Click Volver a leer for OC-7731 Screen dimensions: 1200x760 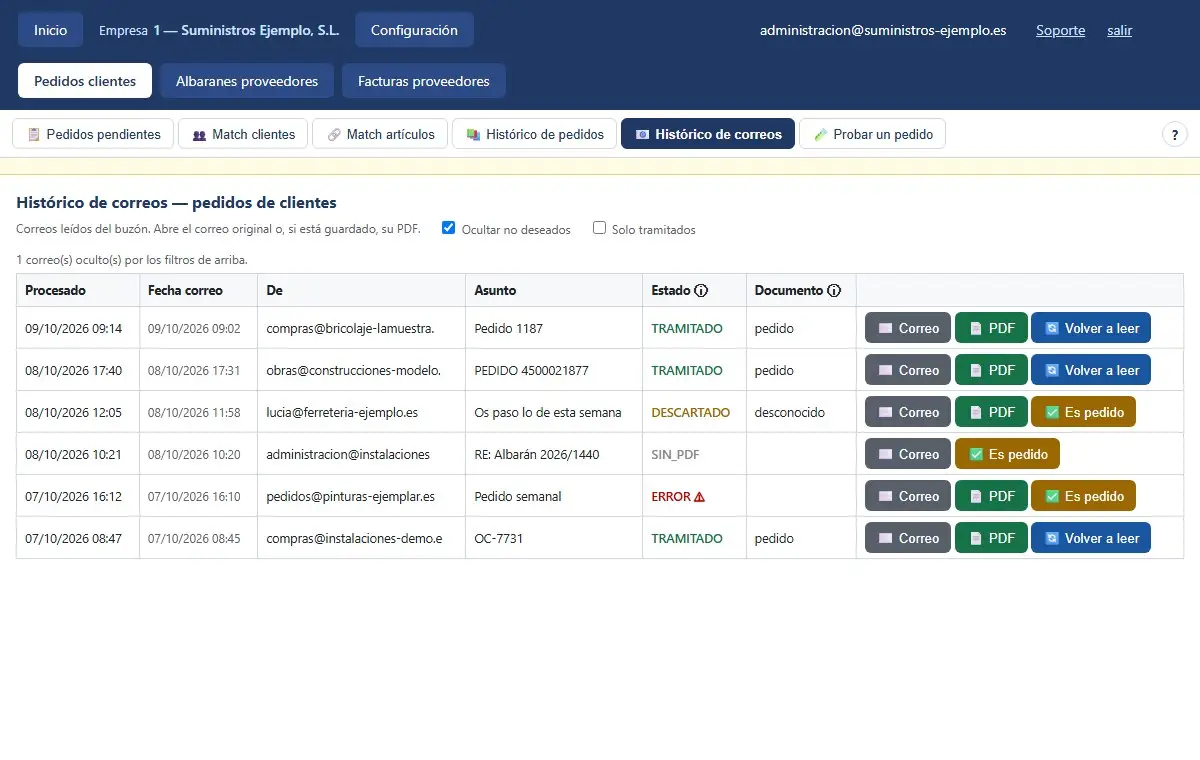[1091, 538]
